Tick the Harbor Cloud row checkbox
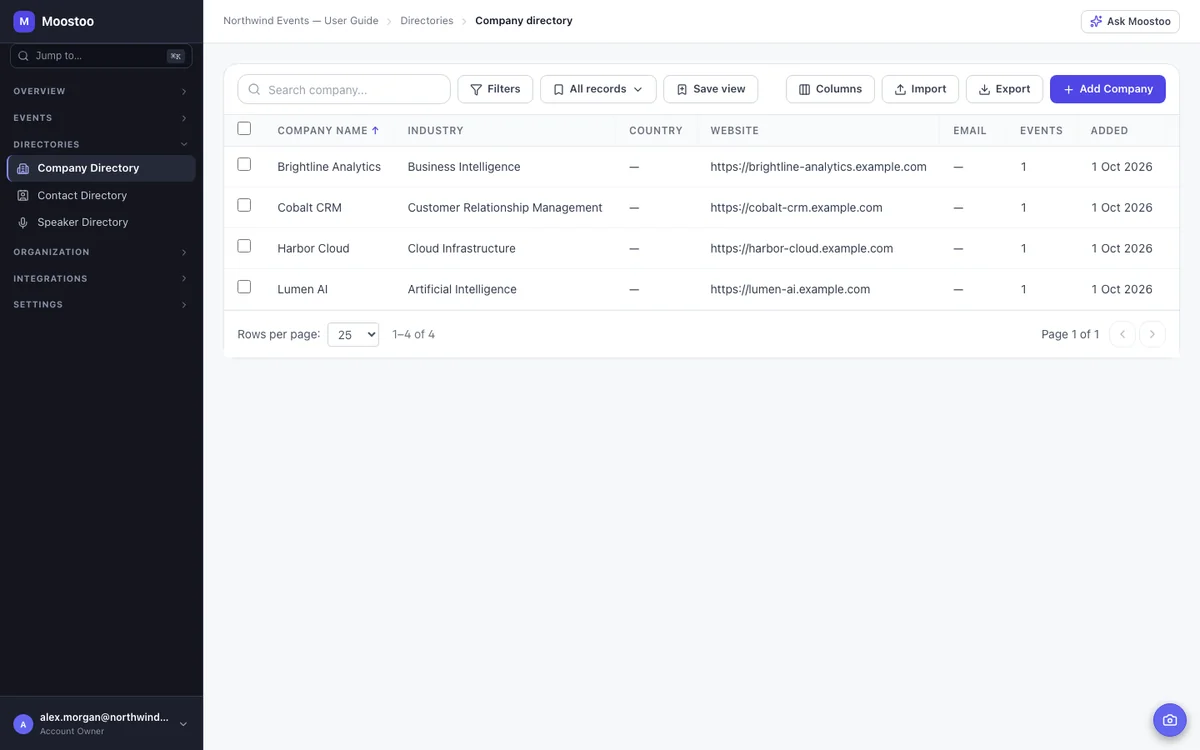 (244, 246)
